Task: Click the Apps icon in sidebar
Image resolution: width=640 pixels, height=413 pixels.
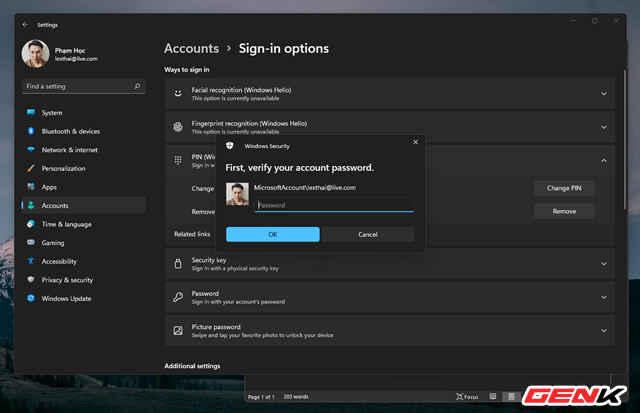Action: (31, 187)
